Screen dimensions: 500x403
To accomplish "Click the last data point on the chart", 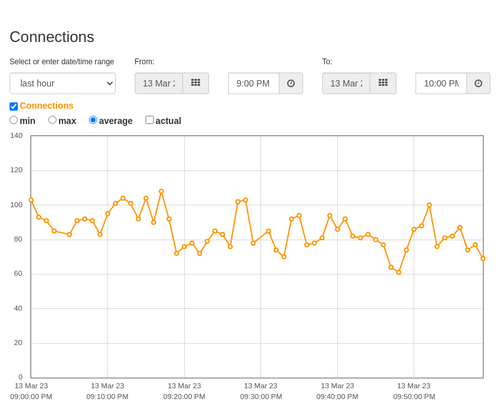I will coord(483,259).
